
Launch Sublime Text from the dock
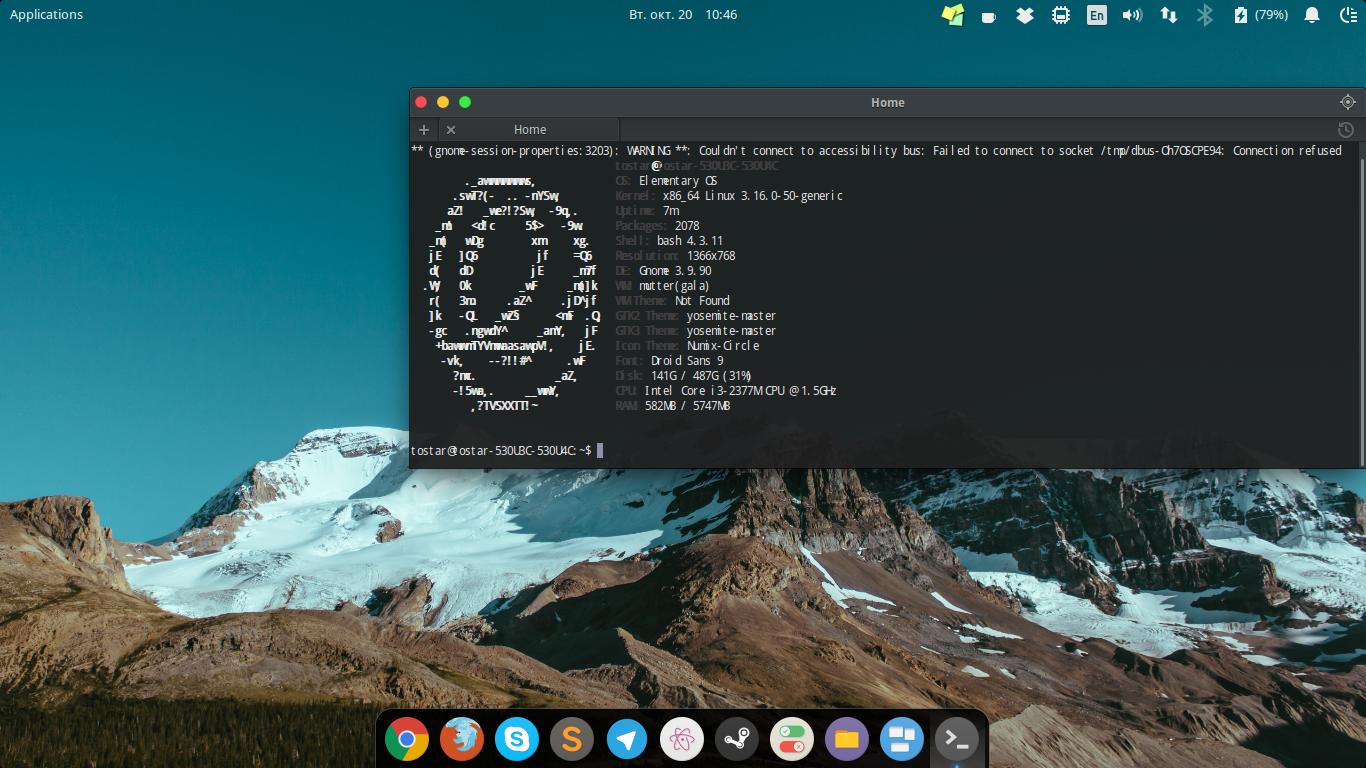(x=572, y=740)
